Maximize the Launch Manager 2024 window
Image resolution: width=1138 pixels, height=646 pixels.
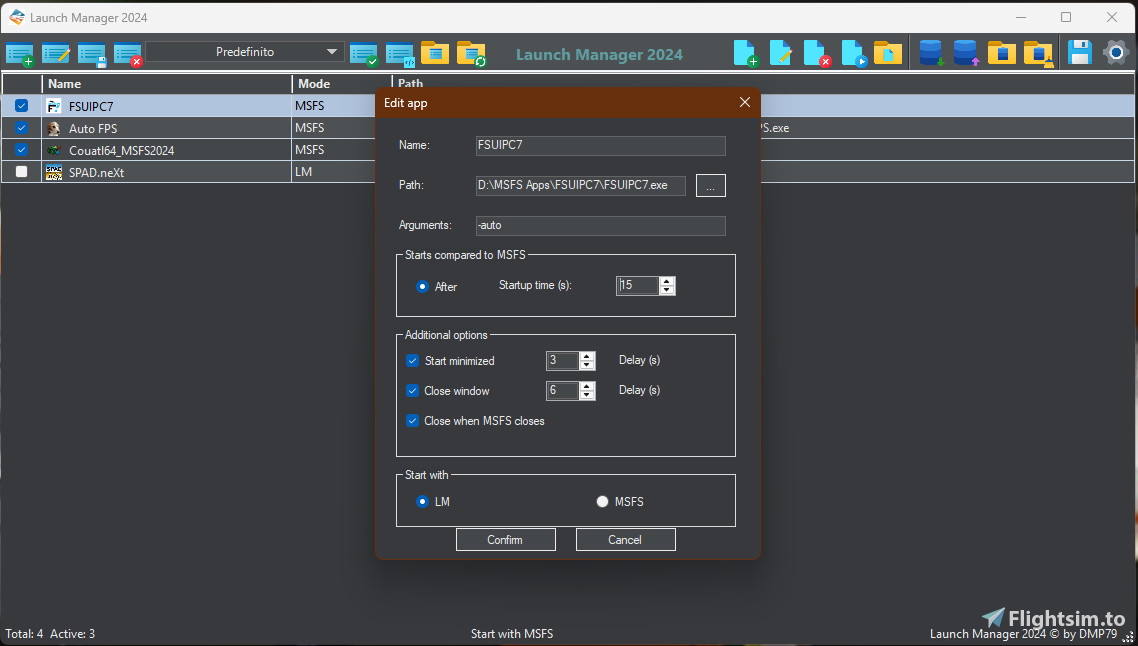tap(1065, 17)
